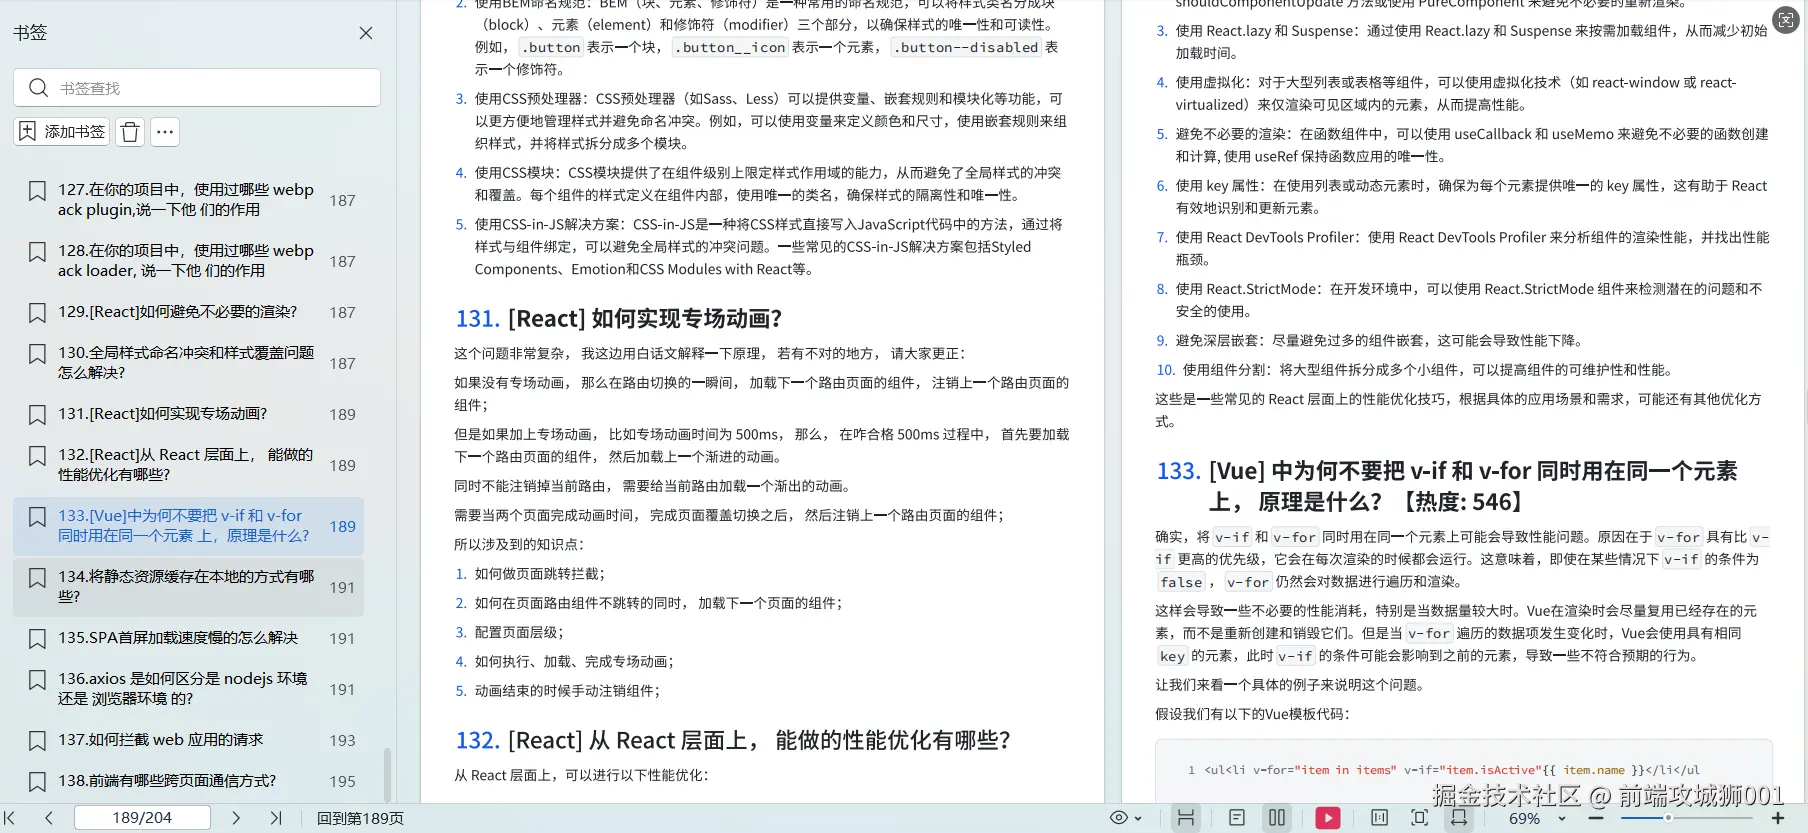Jump to the last page
1808x833 pixels.
[276, 818]
